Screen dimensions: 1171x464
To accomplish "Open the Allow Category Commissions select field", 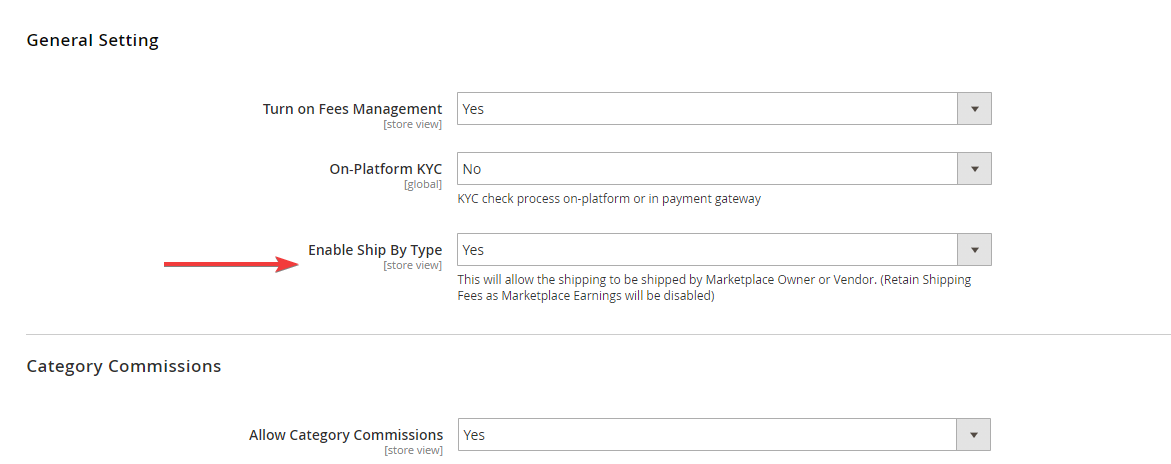I will (707, 435).
